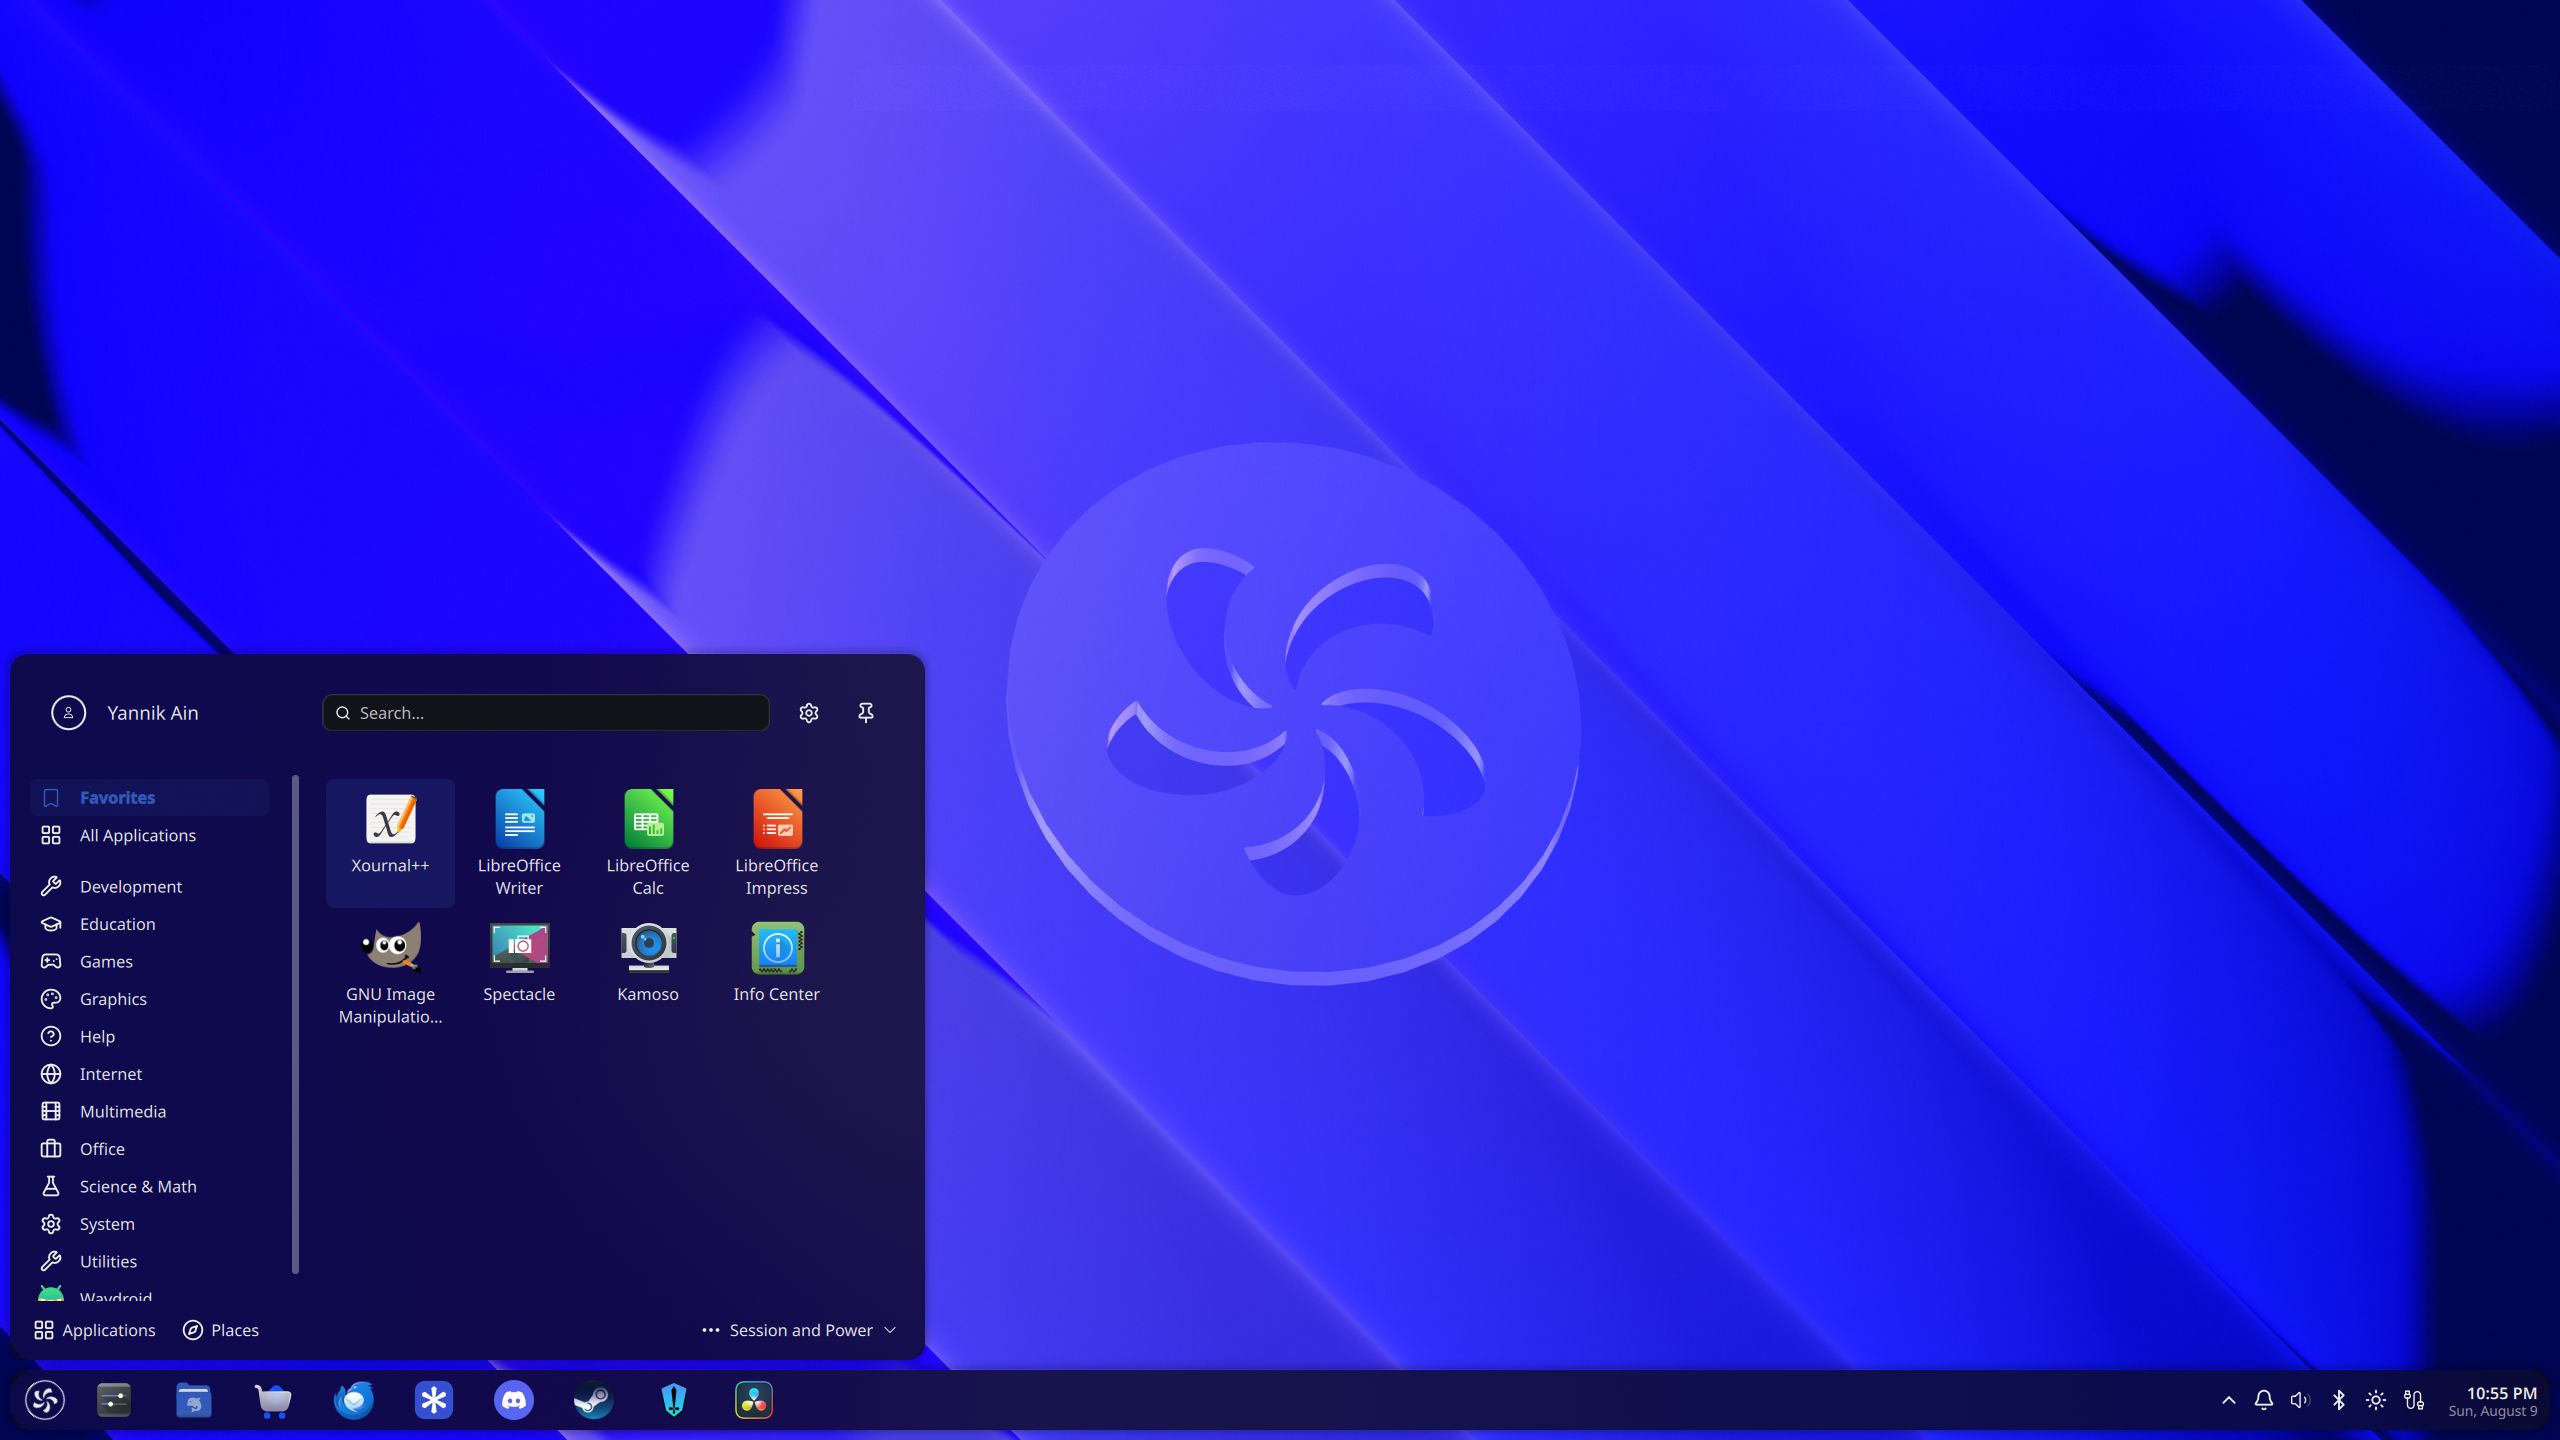2560x1440 pixels.
Task: Open the Multimedia category
Action: click(149, 1111)
